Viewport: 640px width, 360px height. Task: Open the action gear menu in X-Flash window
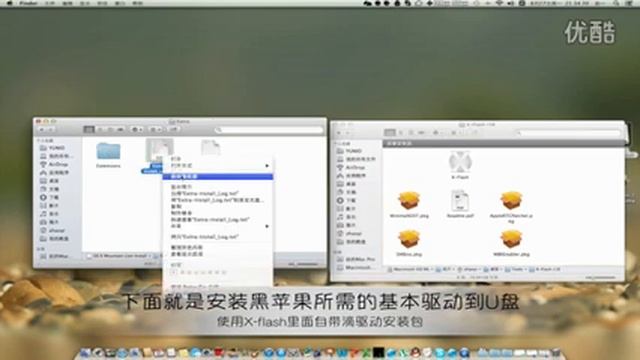click(437, 133)
